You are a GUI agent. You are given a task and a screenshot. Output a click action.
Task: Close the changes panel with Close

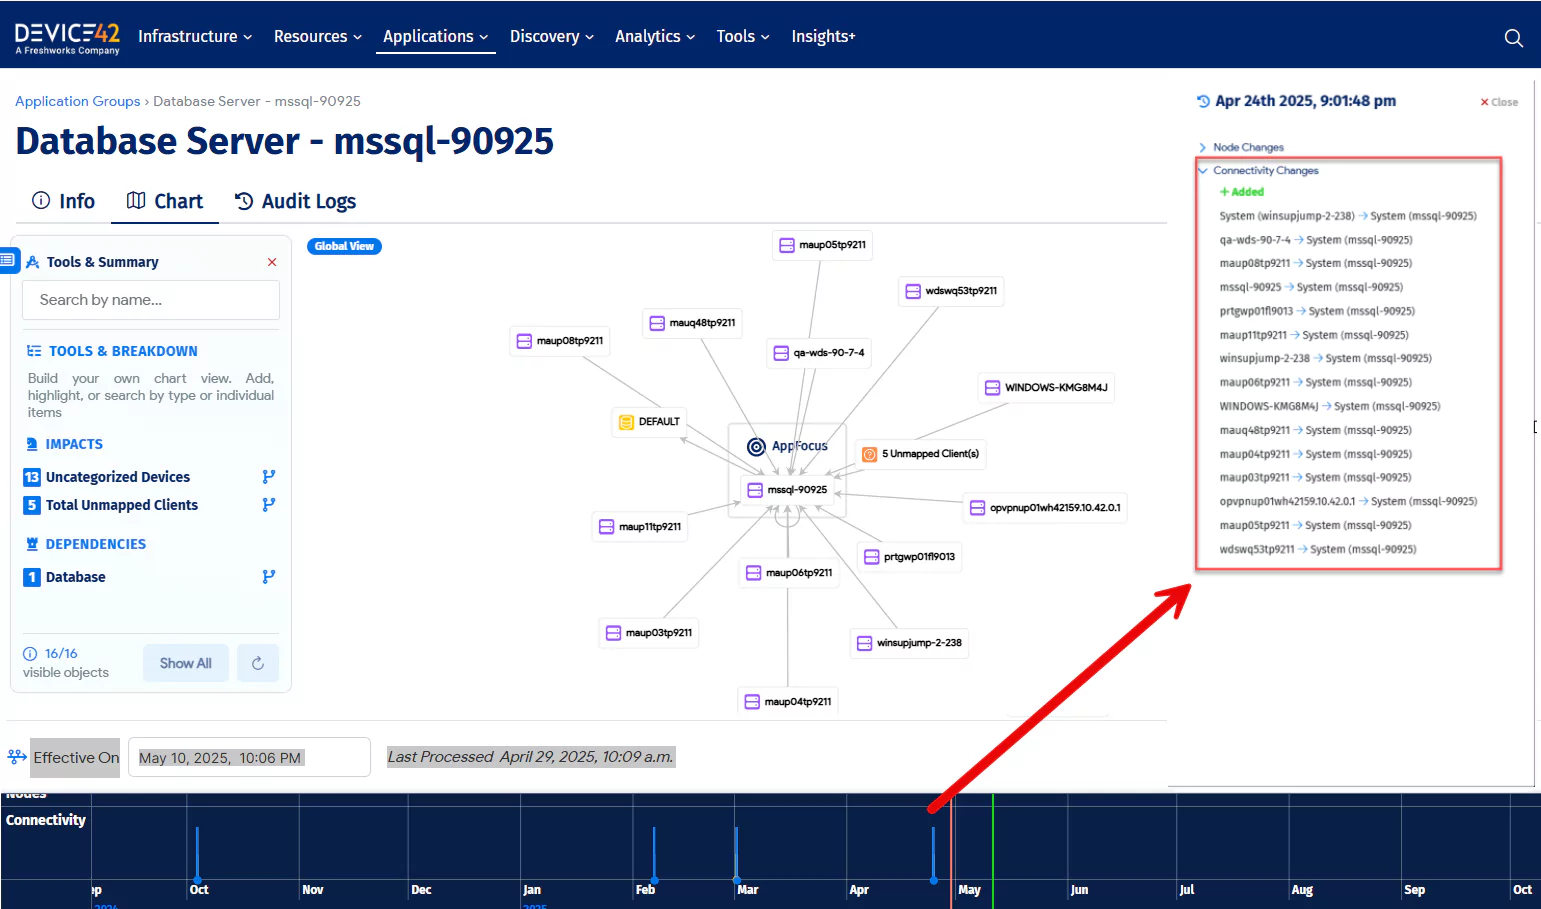1499,102
